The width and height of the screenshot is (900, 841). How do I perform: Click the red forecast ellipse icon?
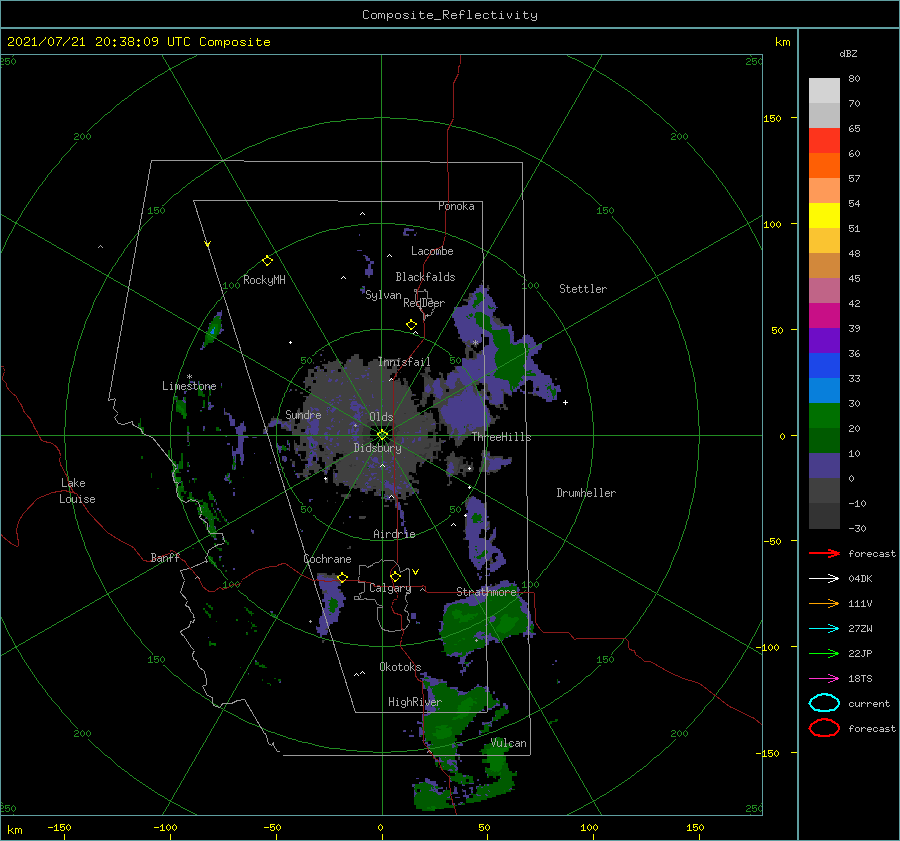point(824,728)
